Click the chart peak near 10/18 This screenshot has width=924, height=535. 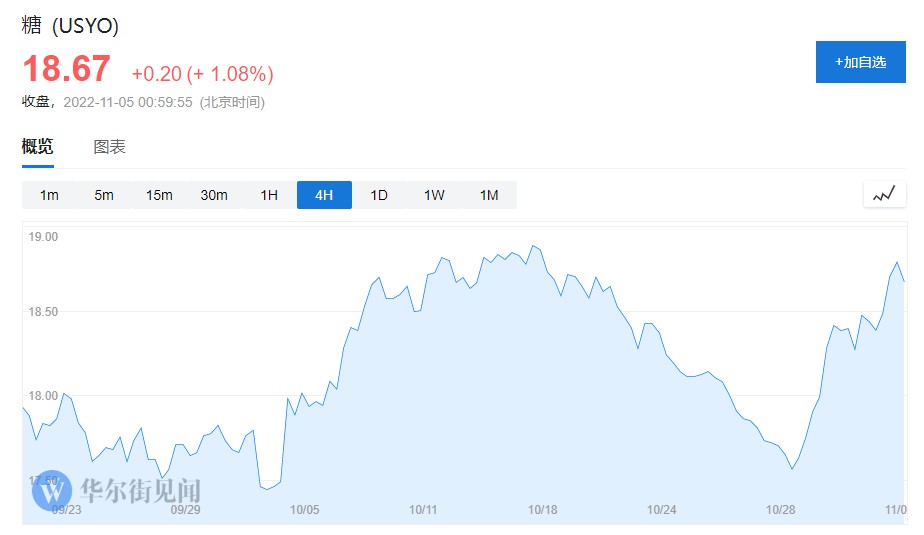tap(534, 245)
